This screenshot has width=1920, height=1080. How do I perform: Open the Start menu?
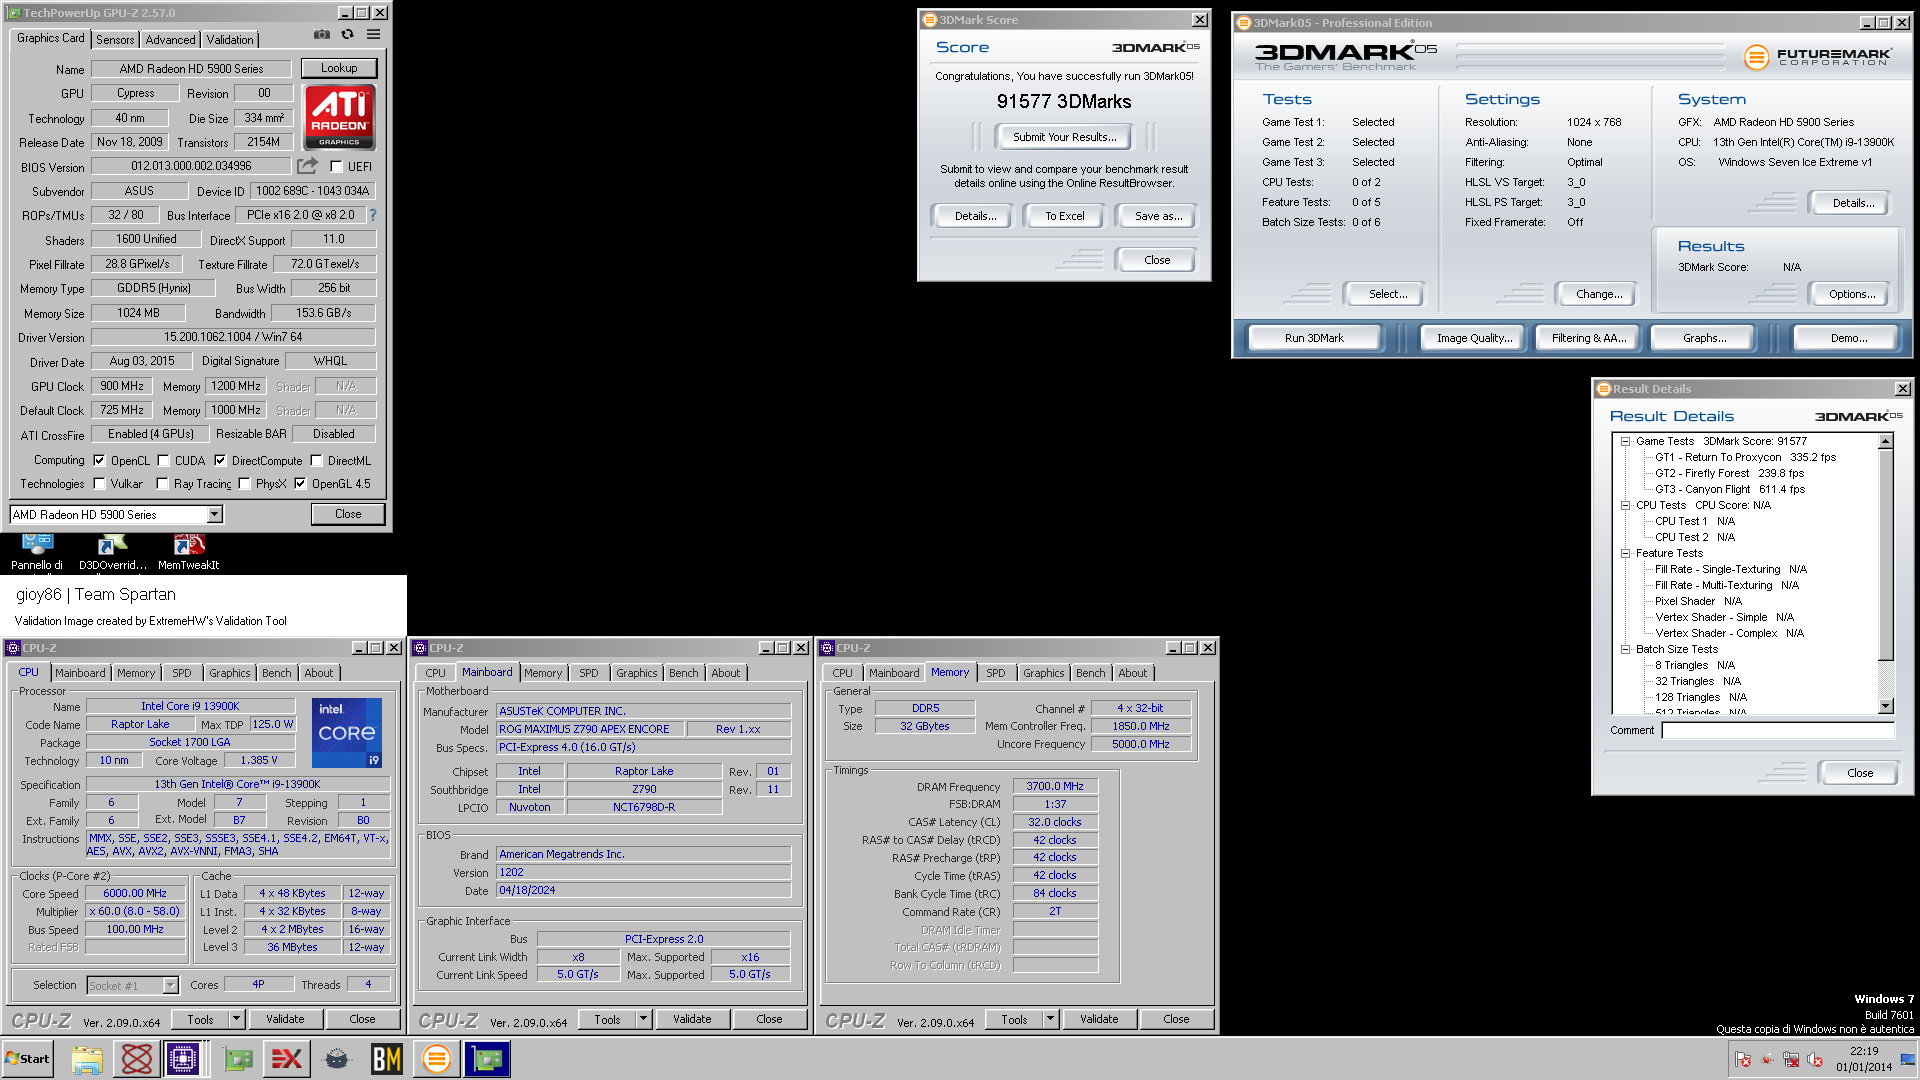click(28, 1059)
